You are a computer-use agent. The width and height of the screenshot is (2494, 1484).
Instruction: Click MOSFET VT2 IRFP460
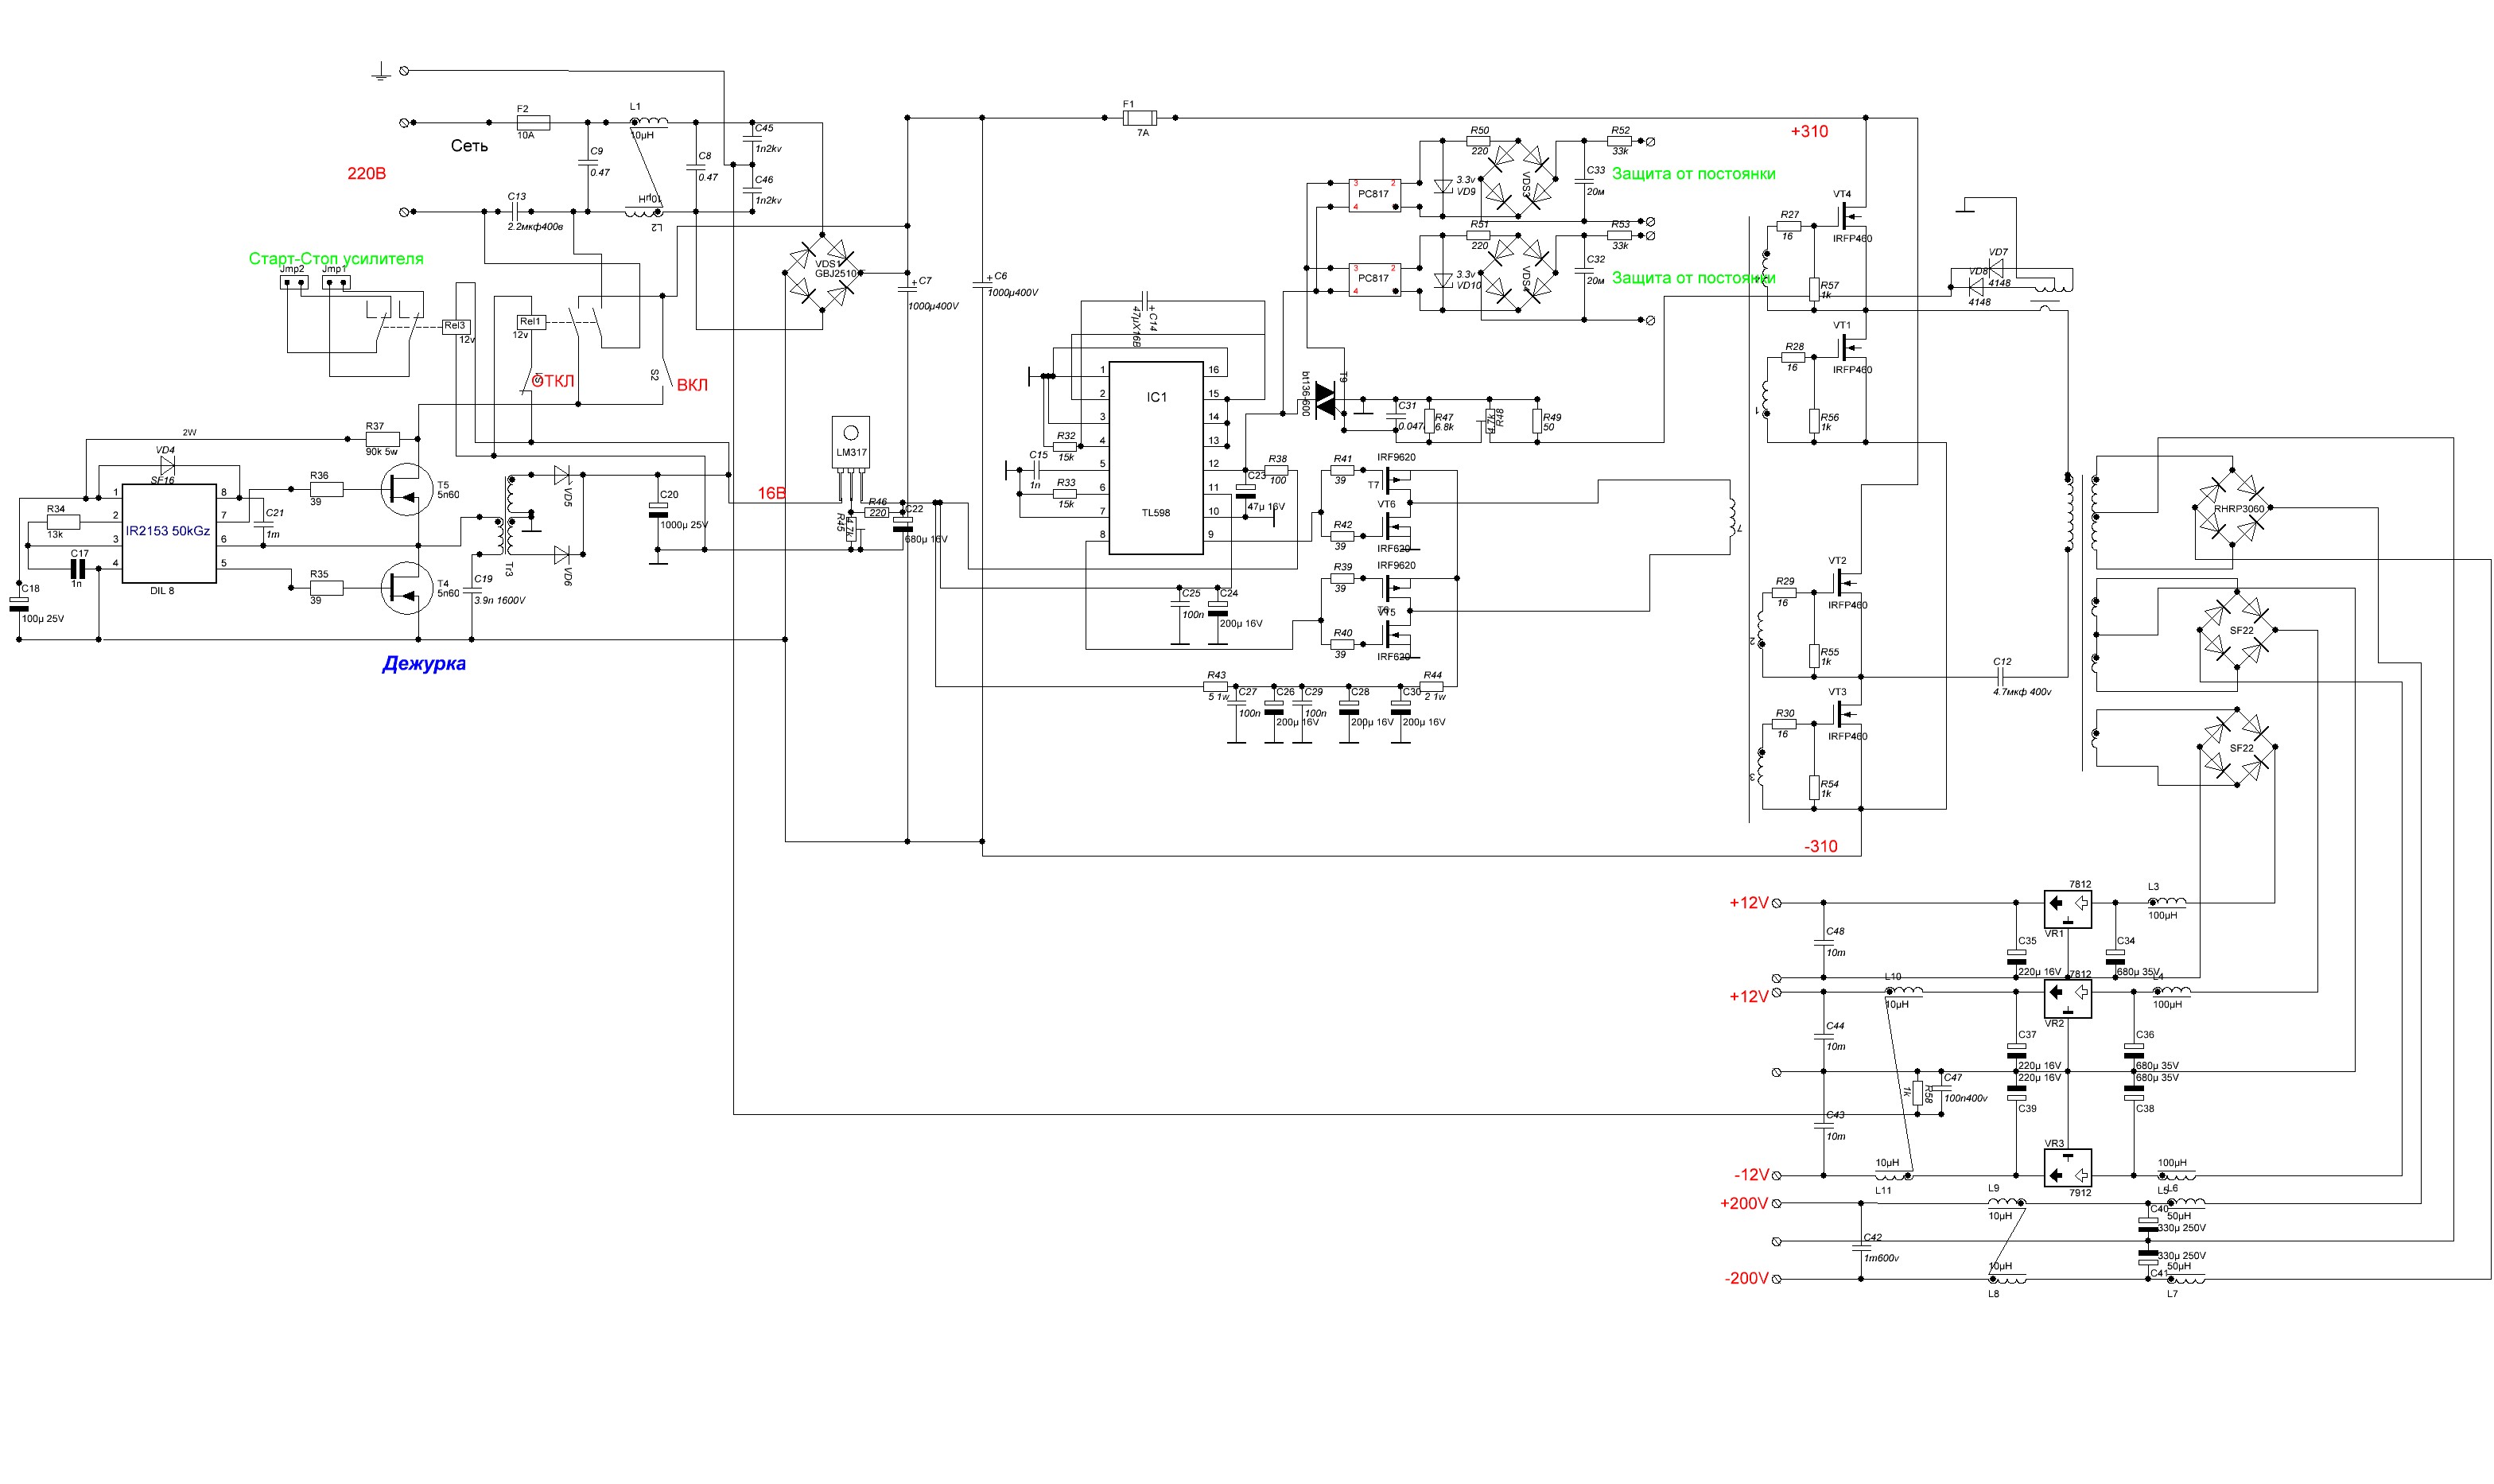click(1846, 583)
